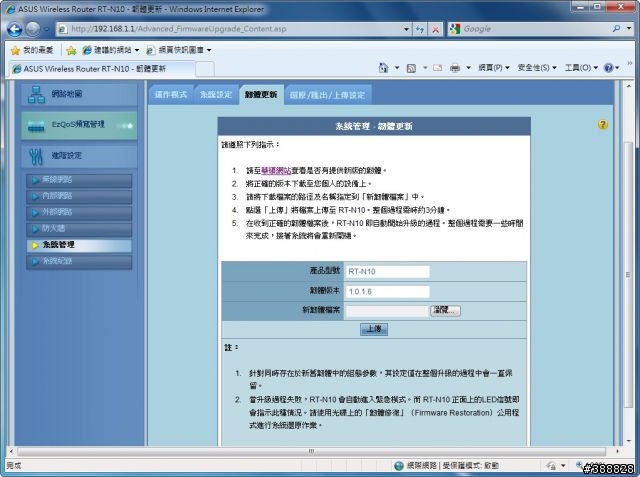Viewport: 640px width, 477px height.
Task: Click the zoom level magnifier in status bar
Action: [x=579, y=465]
